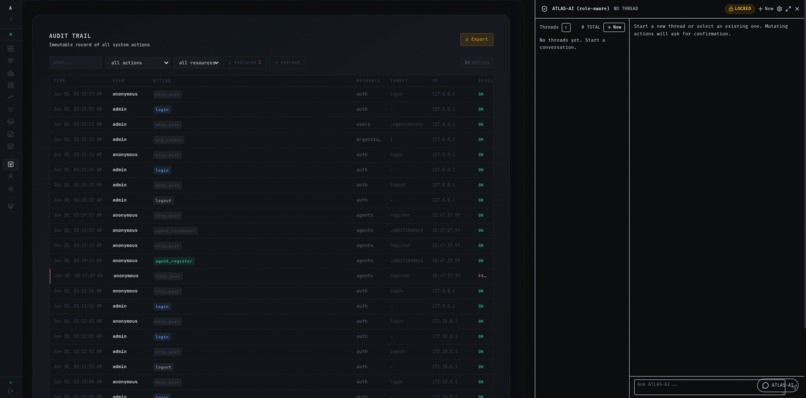This screenshot has width=806, height=398.
Task: Open the building icon in left sidebar
Action: pyautogui.click(x=11, y=73)
